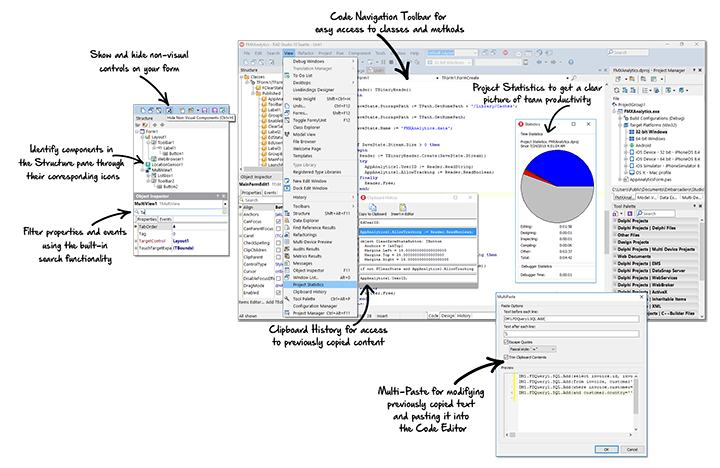Click the To-Do List icon in View menu
This screenshot has height=468, width=720.
click(x=287, y=75)
